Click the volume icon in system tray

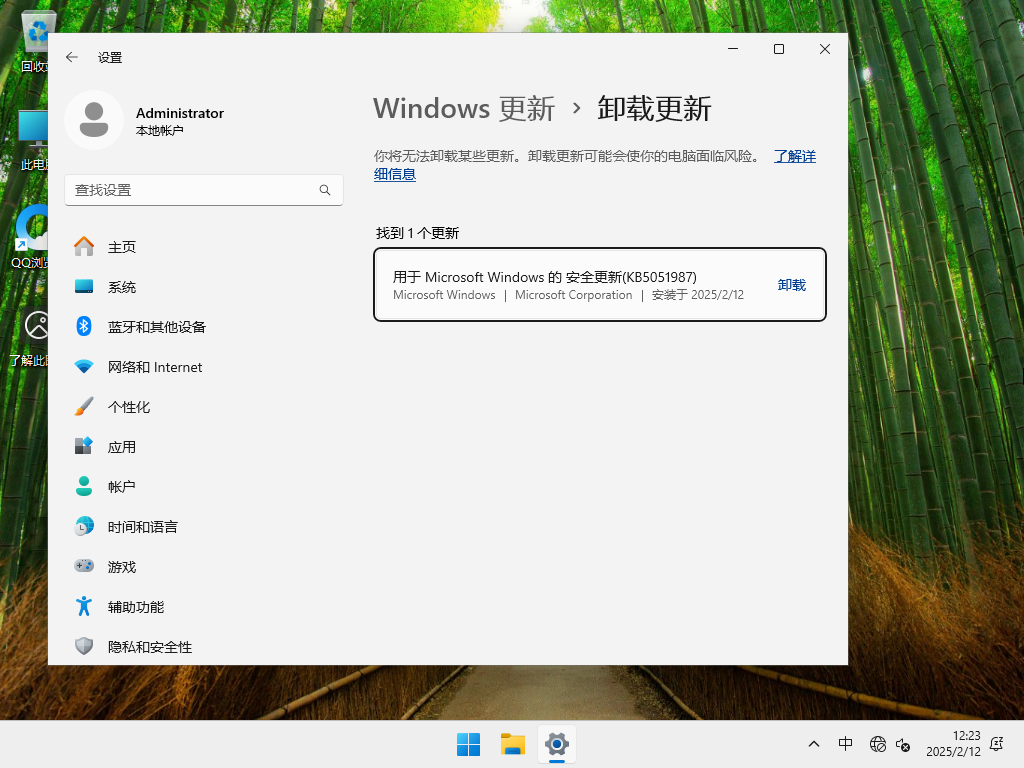click(x=904, y=747)
